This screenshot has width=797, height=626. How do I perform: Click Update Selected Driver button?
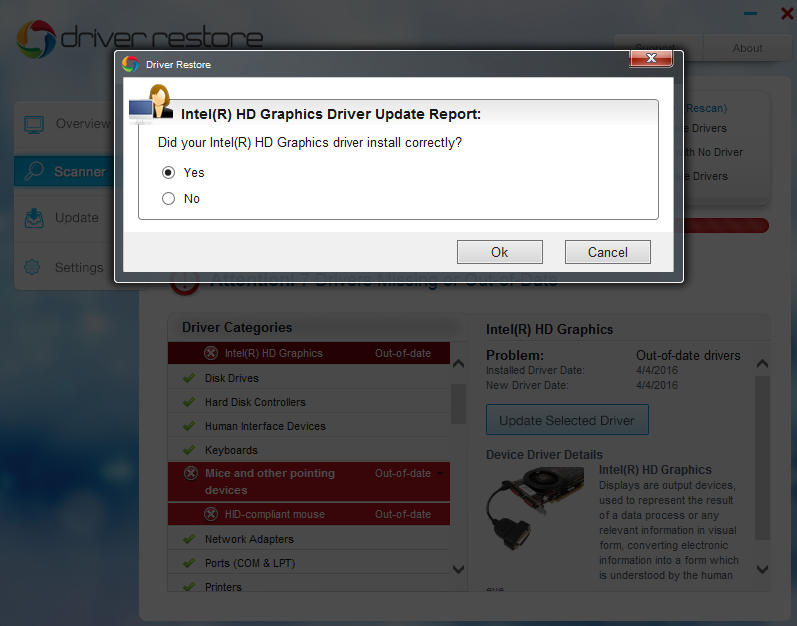[x=567, y=420]
